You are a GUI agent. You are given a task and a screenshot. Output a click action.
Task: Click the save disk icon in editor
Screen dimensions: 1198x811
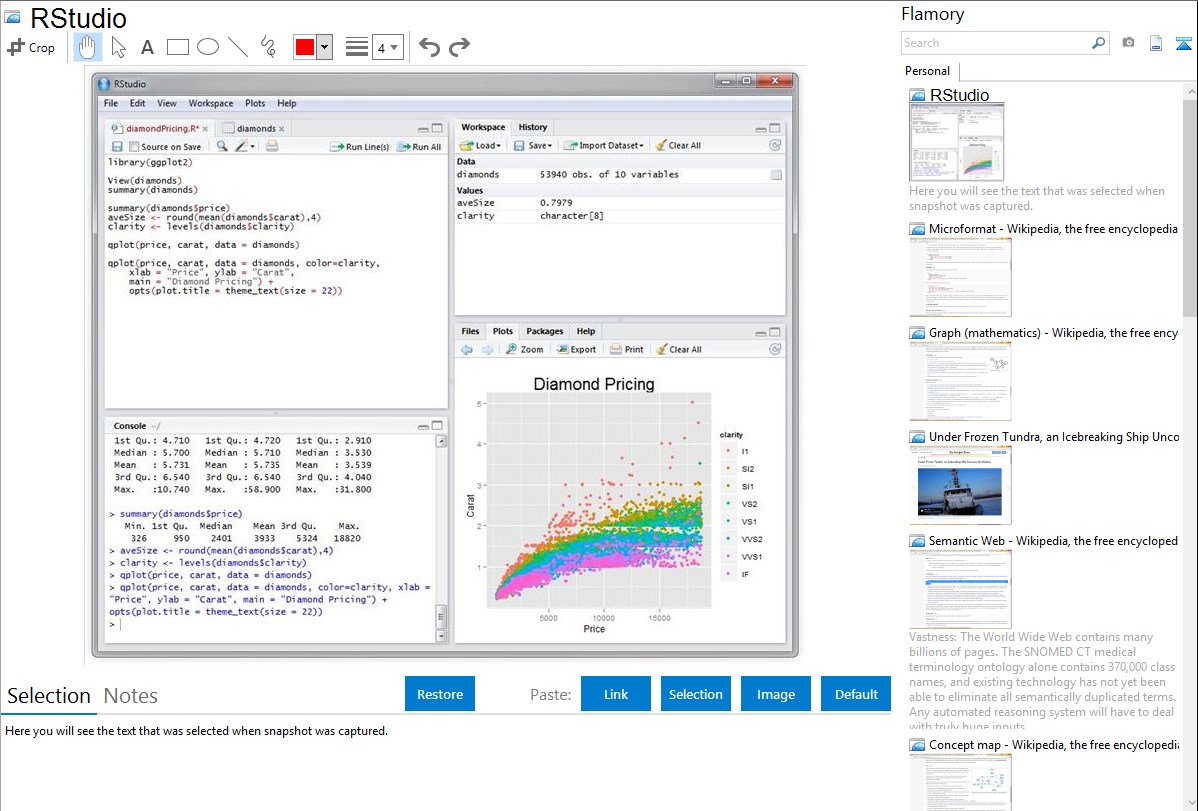pos(117,146)
